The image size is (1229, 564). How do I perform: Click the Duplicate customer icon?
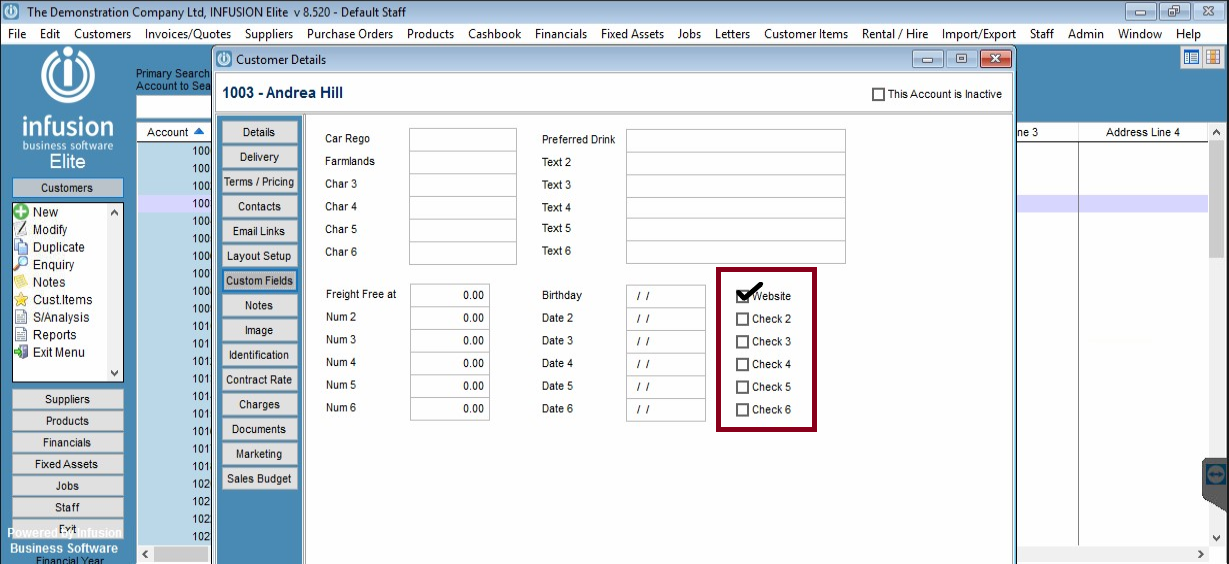(x=21, y=247)
